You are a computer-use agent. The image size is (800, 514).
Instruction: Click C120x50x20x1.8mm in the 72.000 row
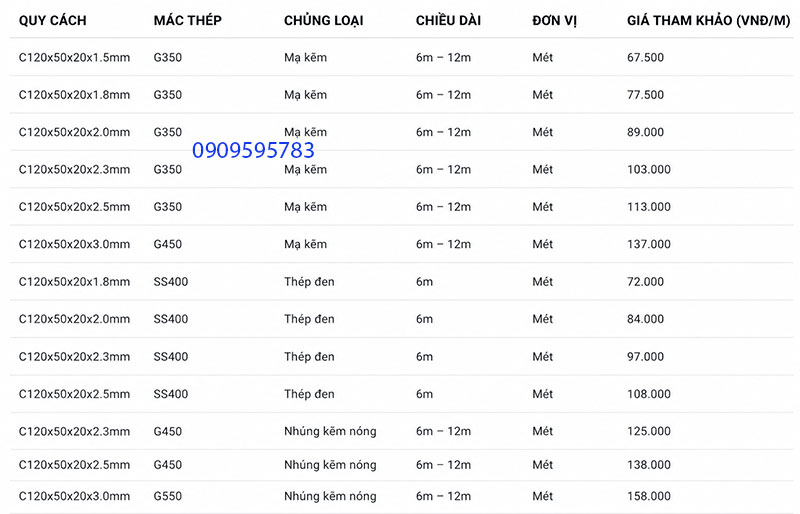click(74, 282)
